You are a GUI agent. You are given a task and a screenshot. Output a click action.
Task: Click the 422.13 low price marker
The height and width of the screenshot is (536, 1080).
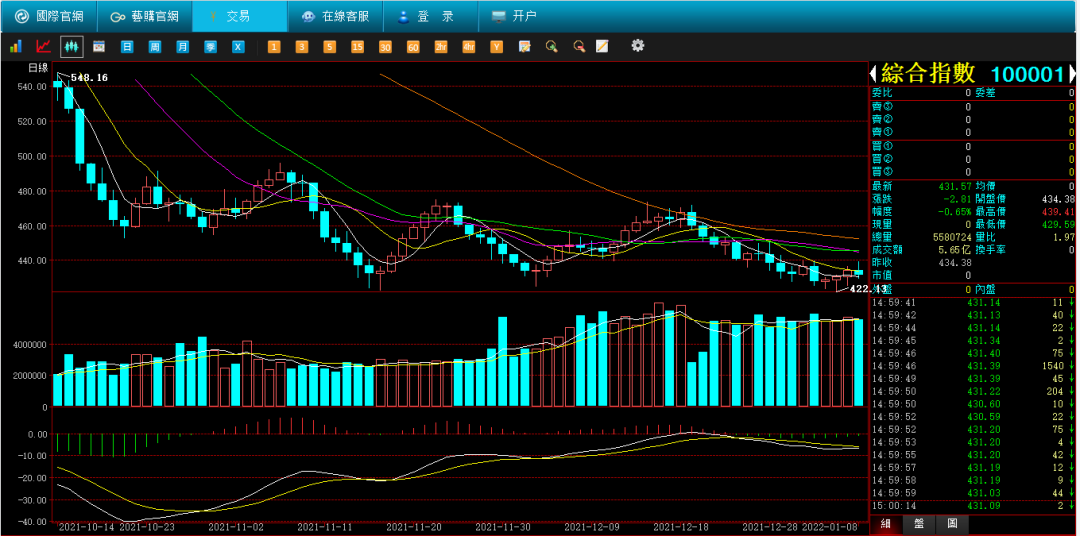869,289
